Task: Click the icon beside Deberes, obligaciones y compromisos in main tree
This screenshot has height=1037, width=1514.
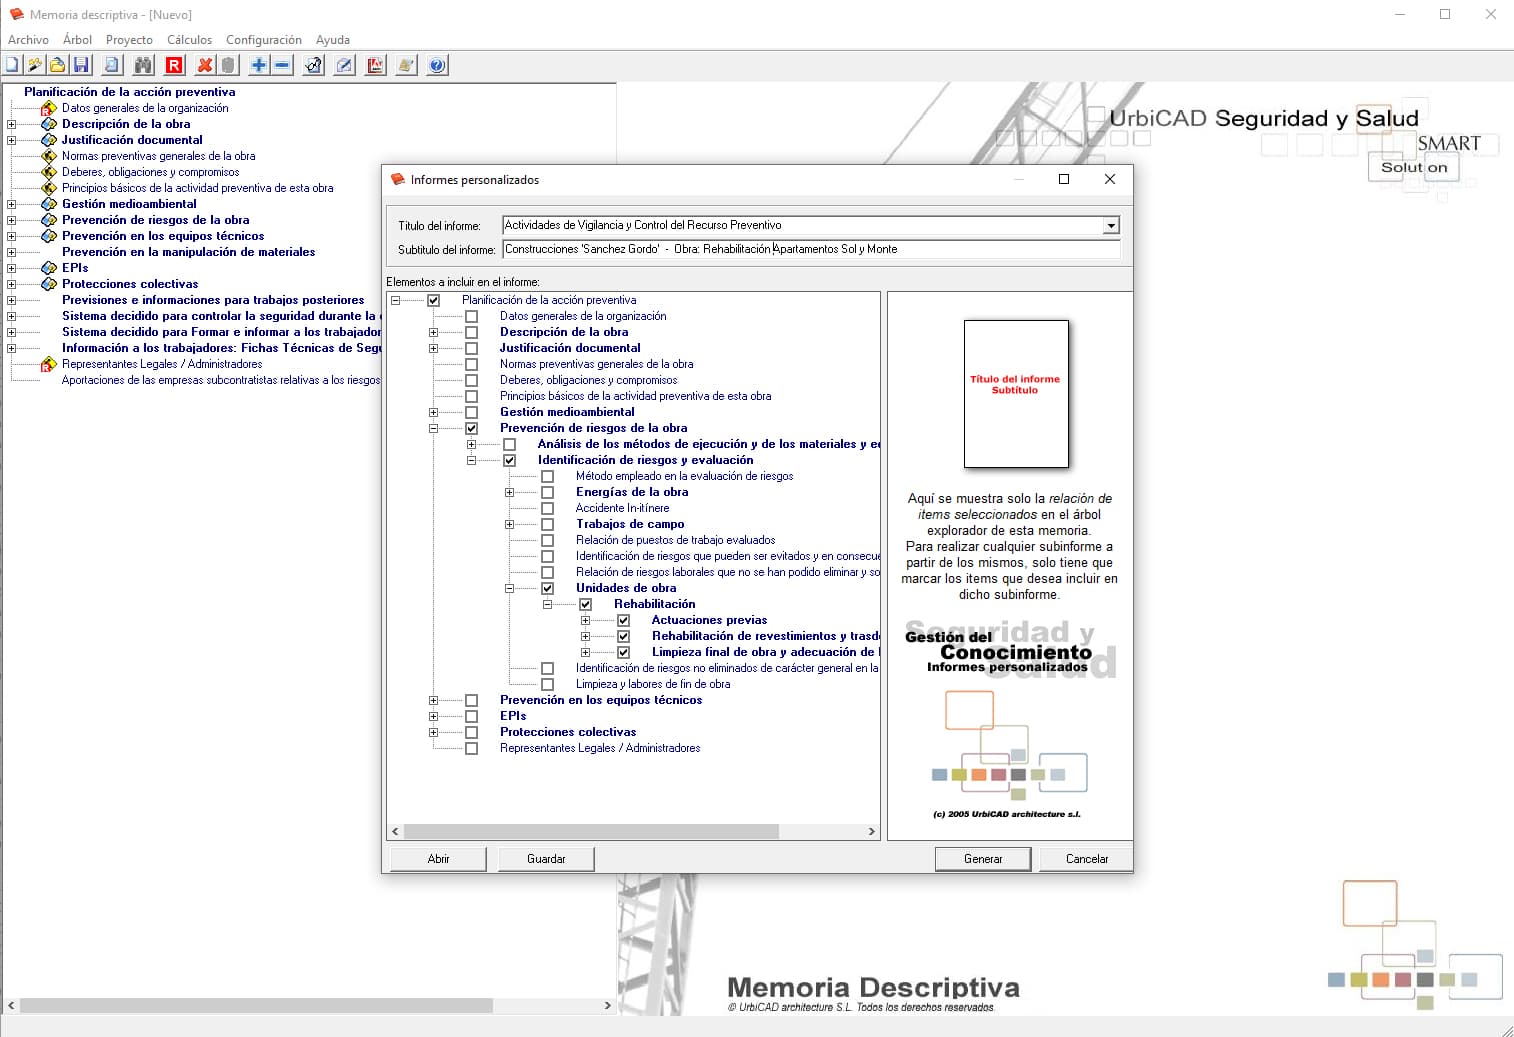Action: (49, 172)
